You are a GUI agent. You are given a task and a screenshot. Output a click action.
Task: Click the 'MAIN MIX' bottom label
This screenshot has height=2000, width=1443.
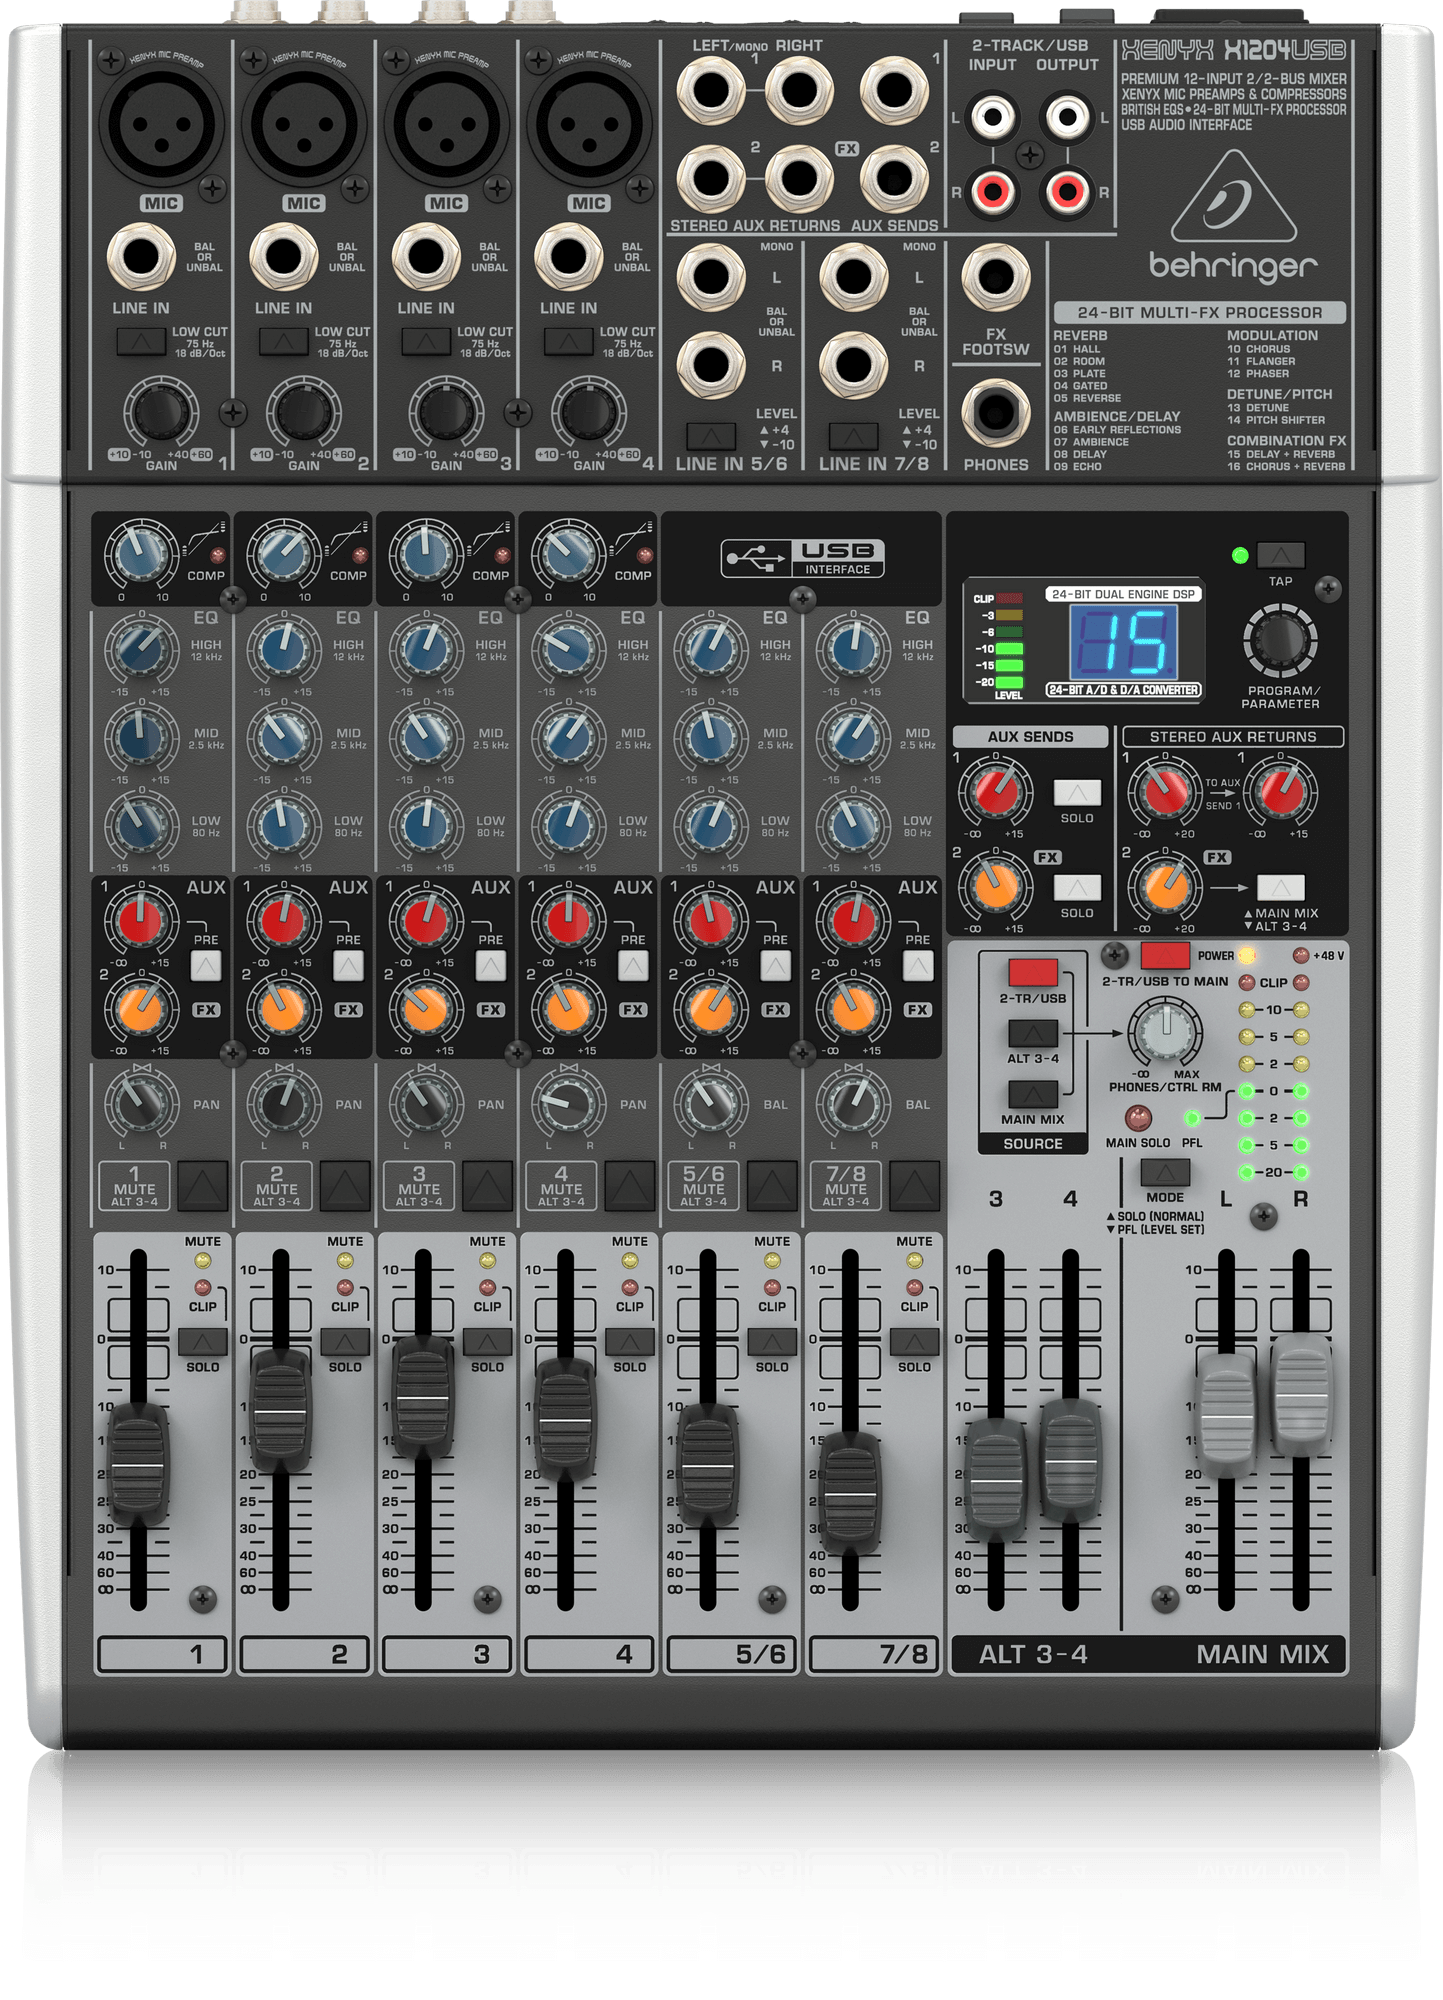tap(1262, 1654)
